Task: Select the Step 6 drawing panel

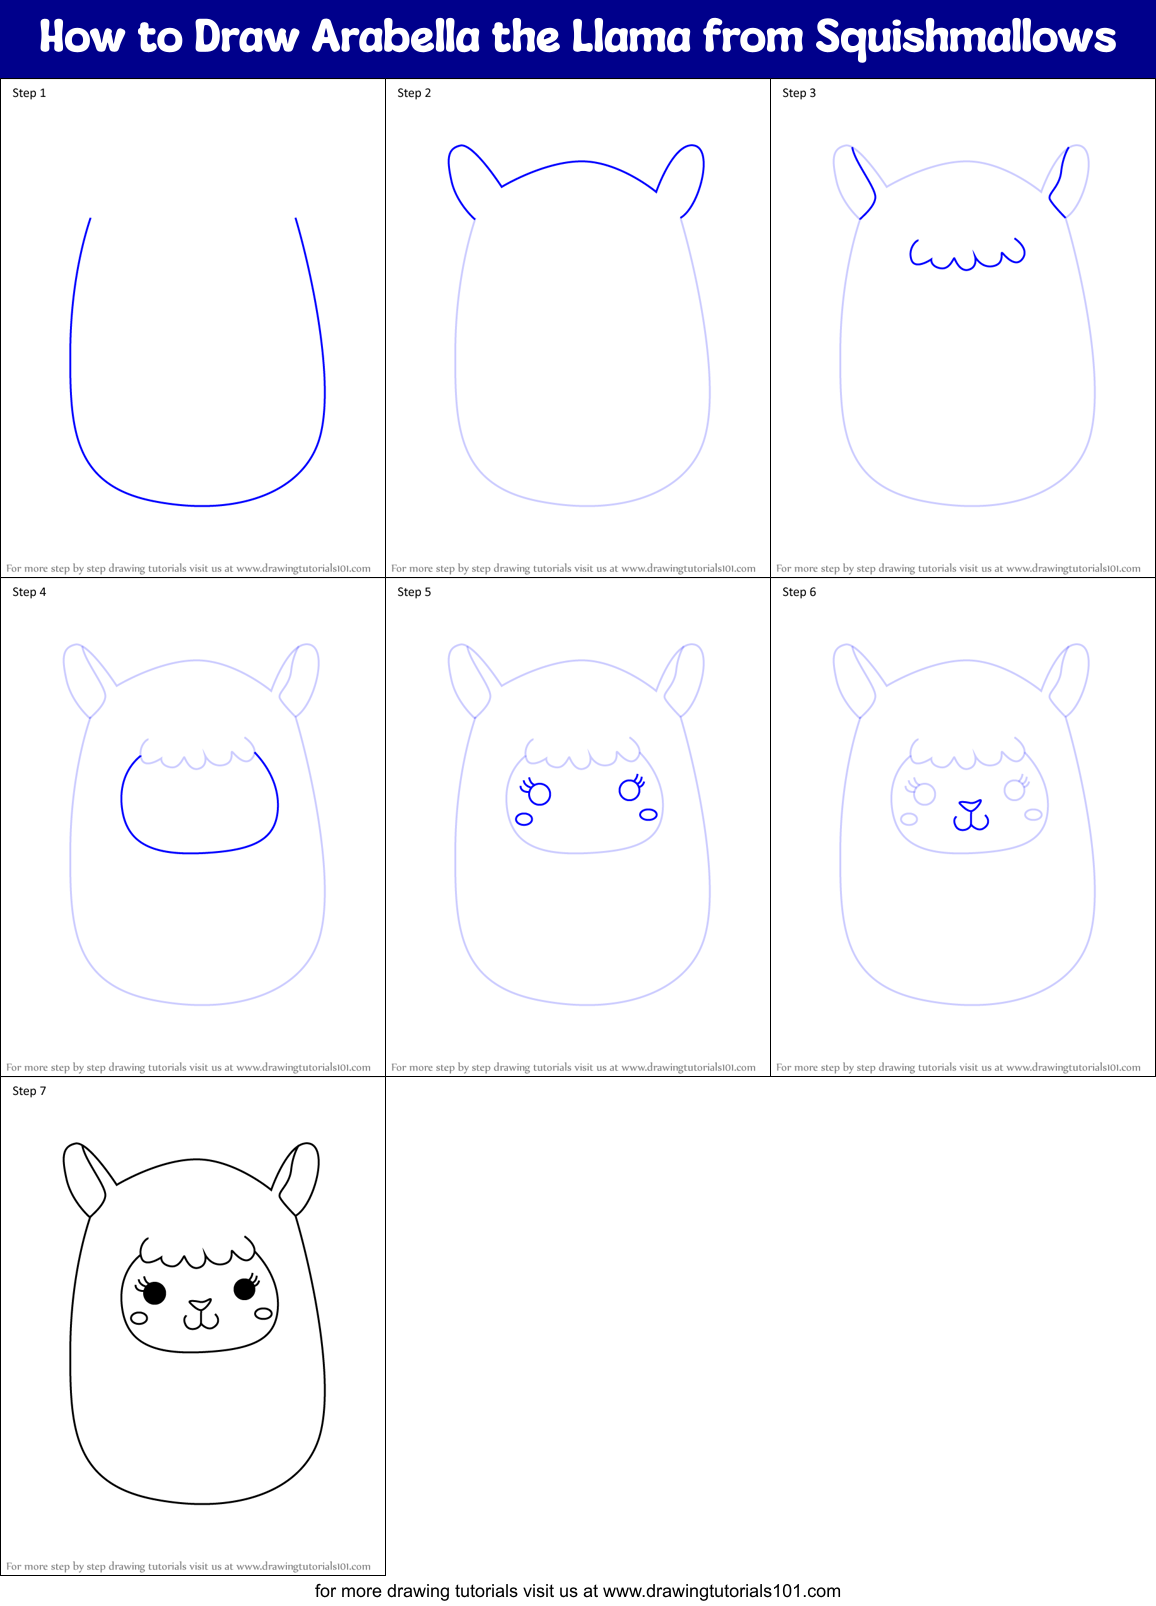Action: (x=963, y=827)
